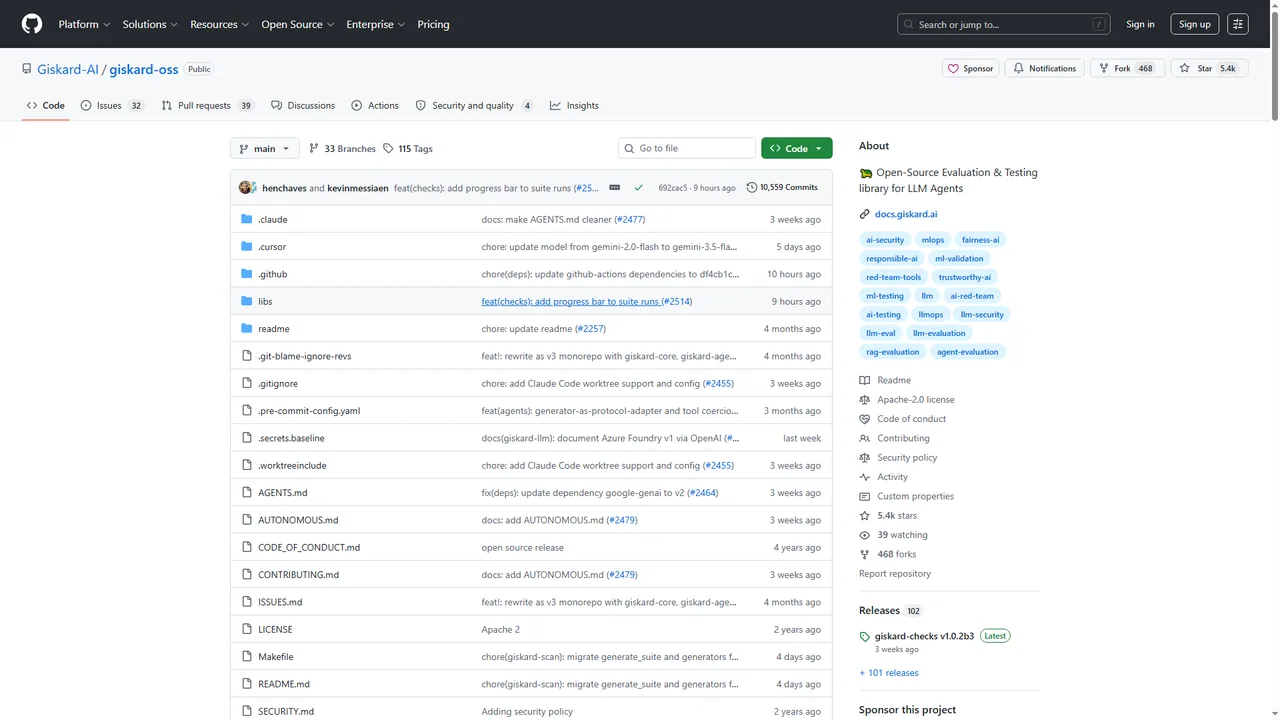The image size is (1280, 720).
Task: Open AGENTS.md file
Action: point(283,493)
